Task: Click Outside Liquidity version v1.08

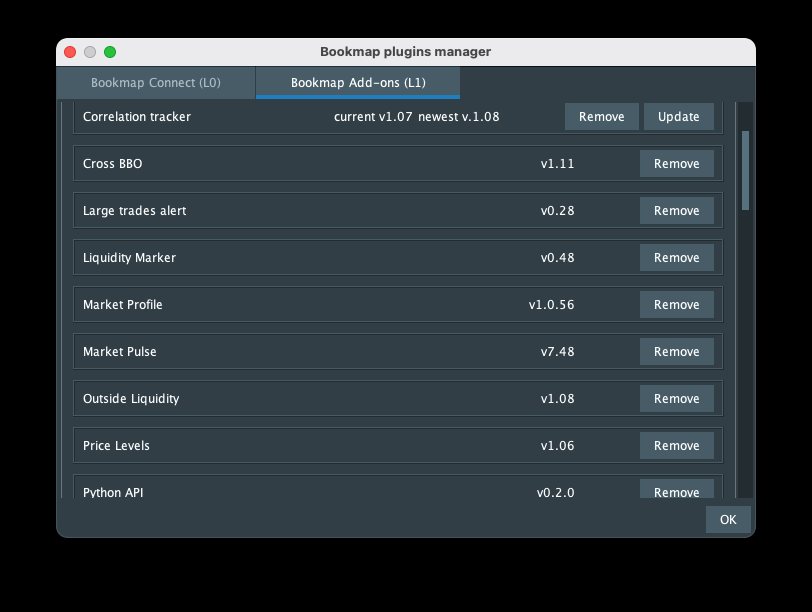Action: (557, 399)
